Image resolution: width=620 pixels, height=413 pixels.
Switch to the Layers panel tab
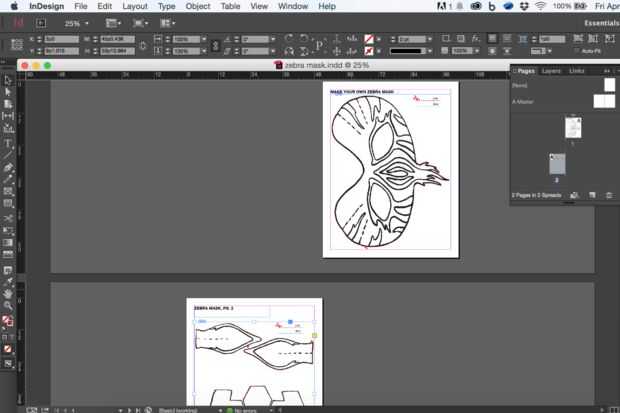coord(551,71)
